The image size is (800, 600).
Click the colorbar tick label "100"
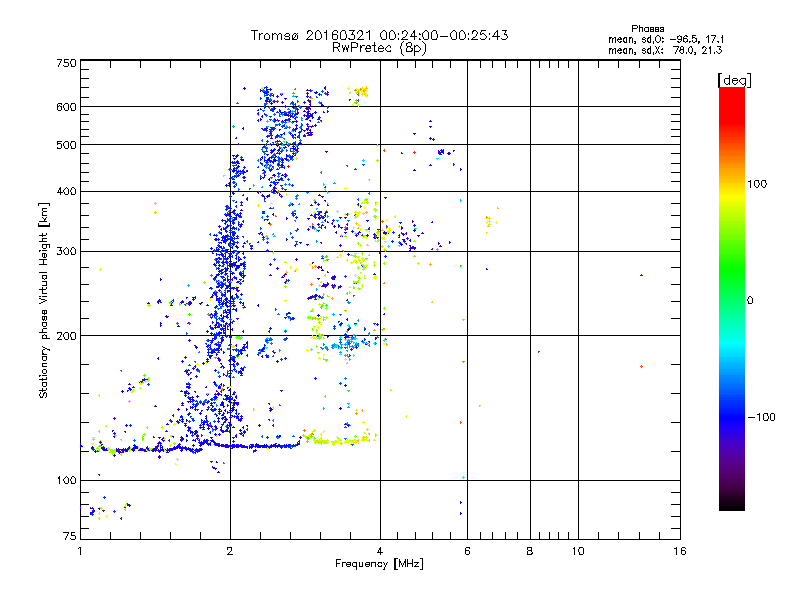[x=757, y=184]
